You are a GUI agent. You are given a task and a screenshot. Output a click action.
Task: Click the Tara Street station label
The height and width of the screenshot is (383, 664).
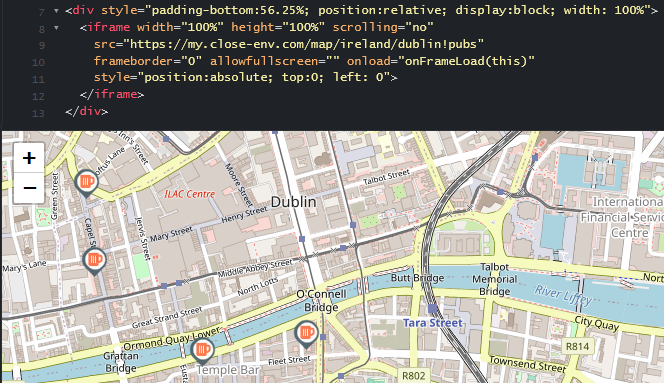(433, 323)
